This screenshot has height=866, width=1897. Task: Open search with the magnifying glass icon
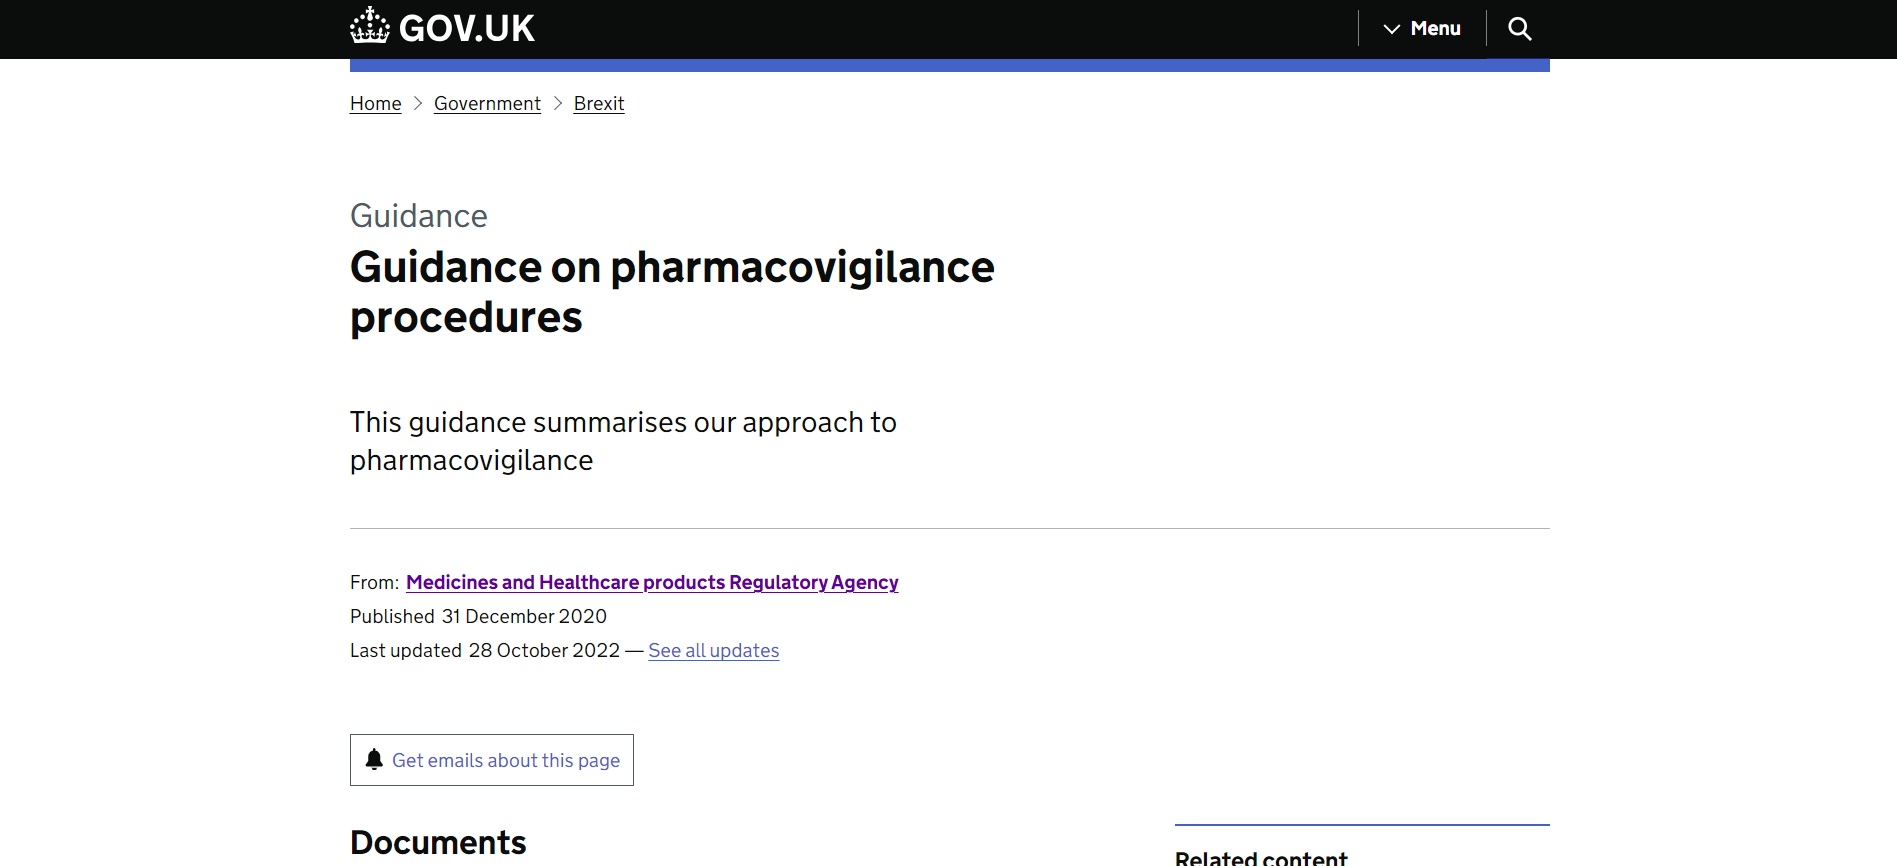coord(1519,29)
